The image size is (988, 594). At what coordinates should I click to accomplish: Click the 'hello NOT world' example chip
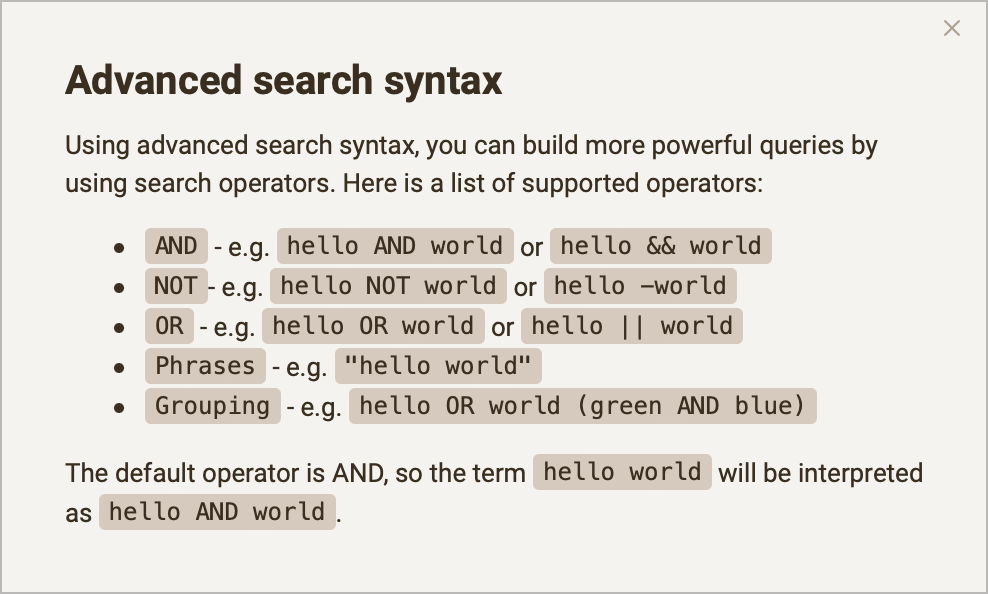(x=388, y=286)
